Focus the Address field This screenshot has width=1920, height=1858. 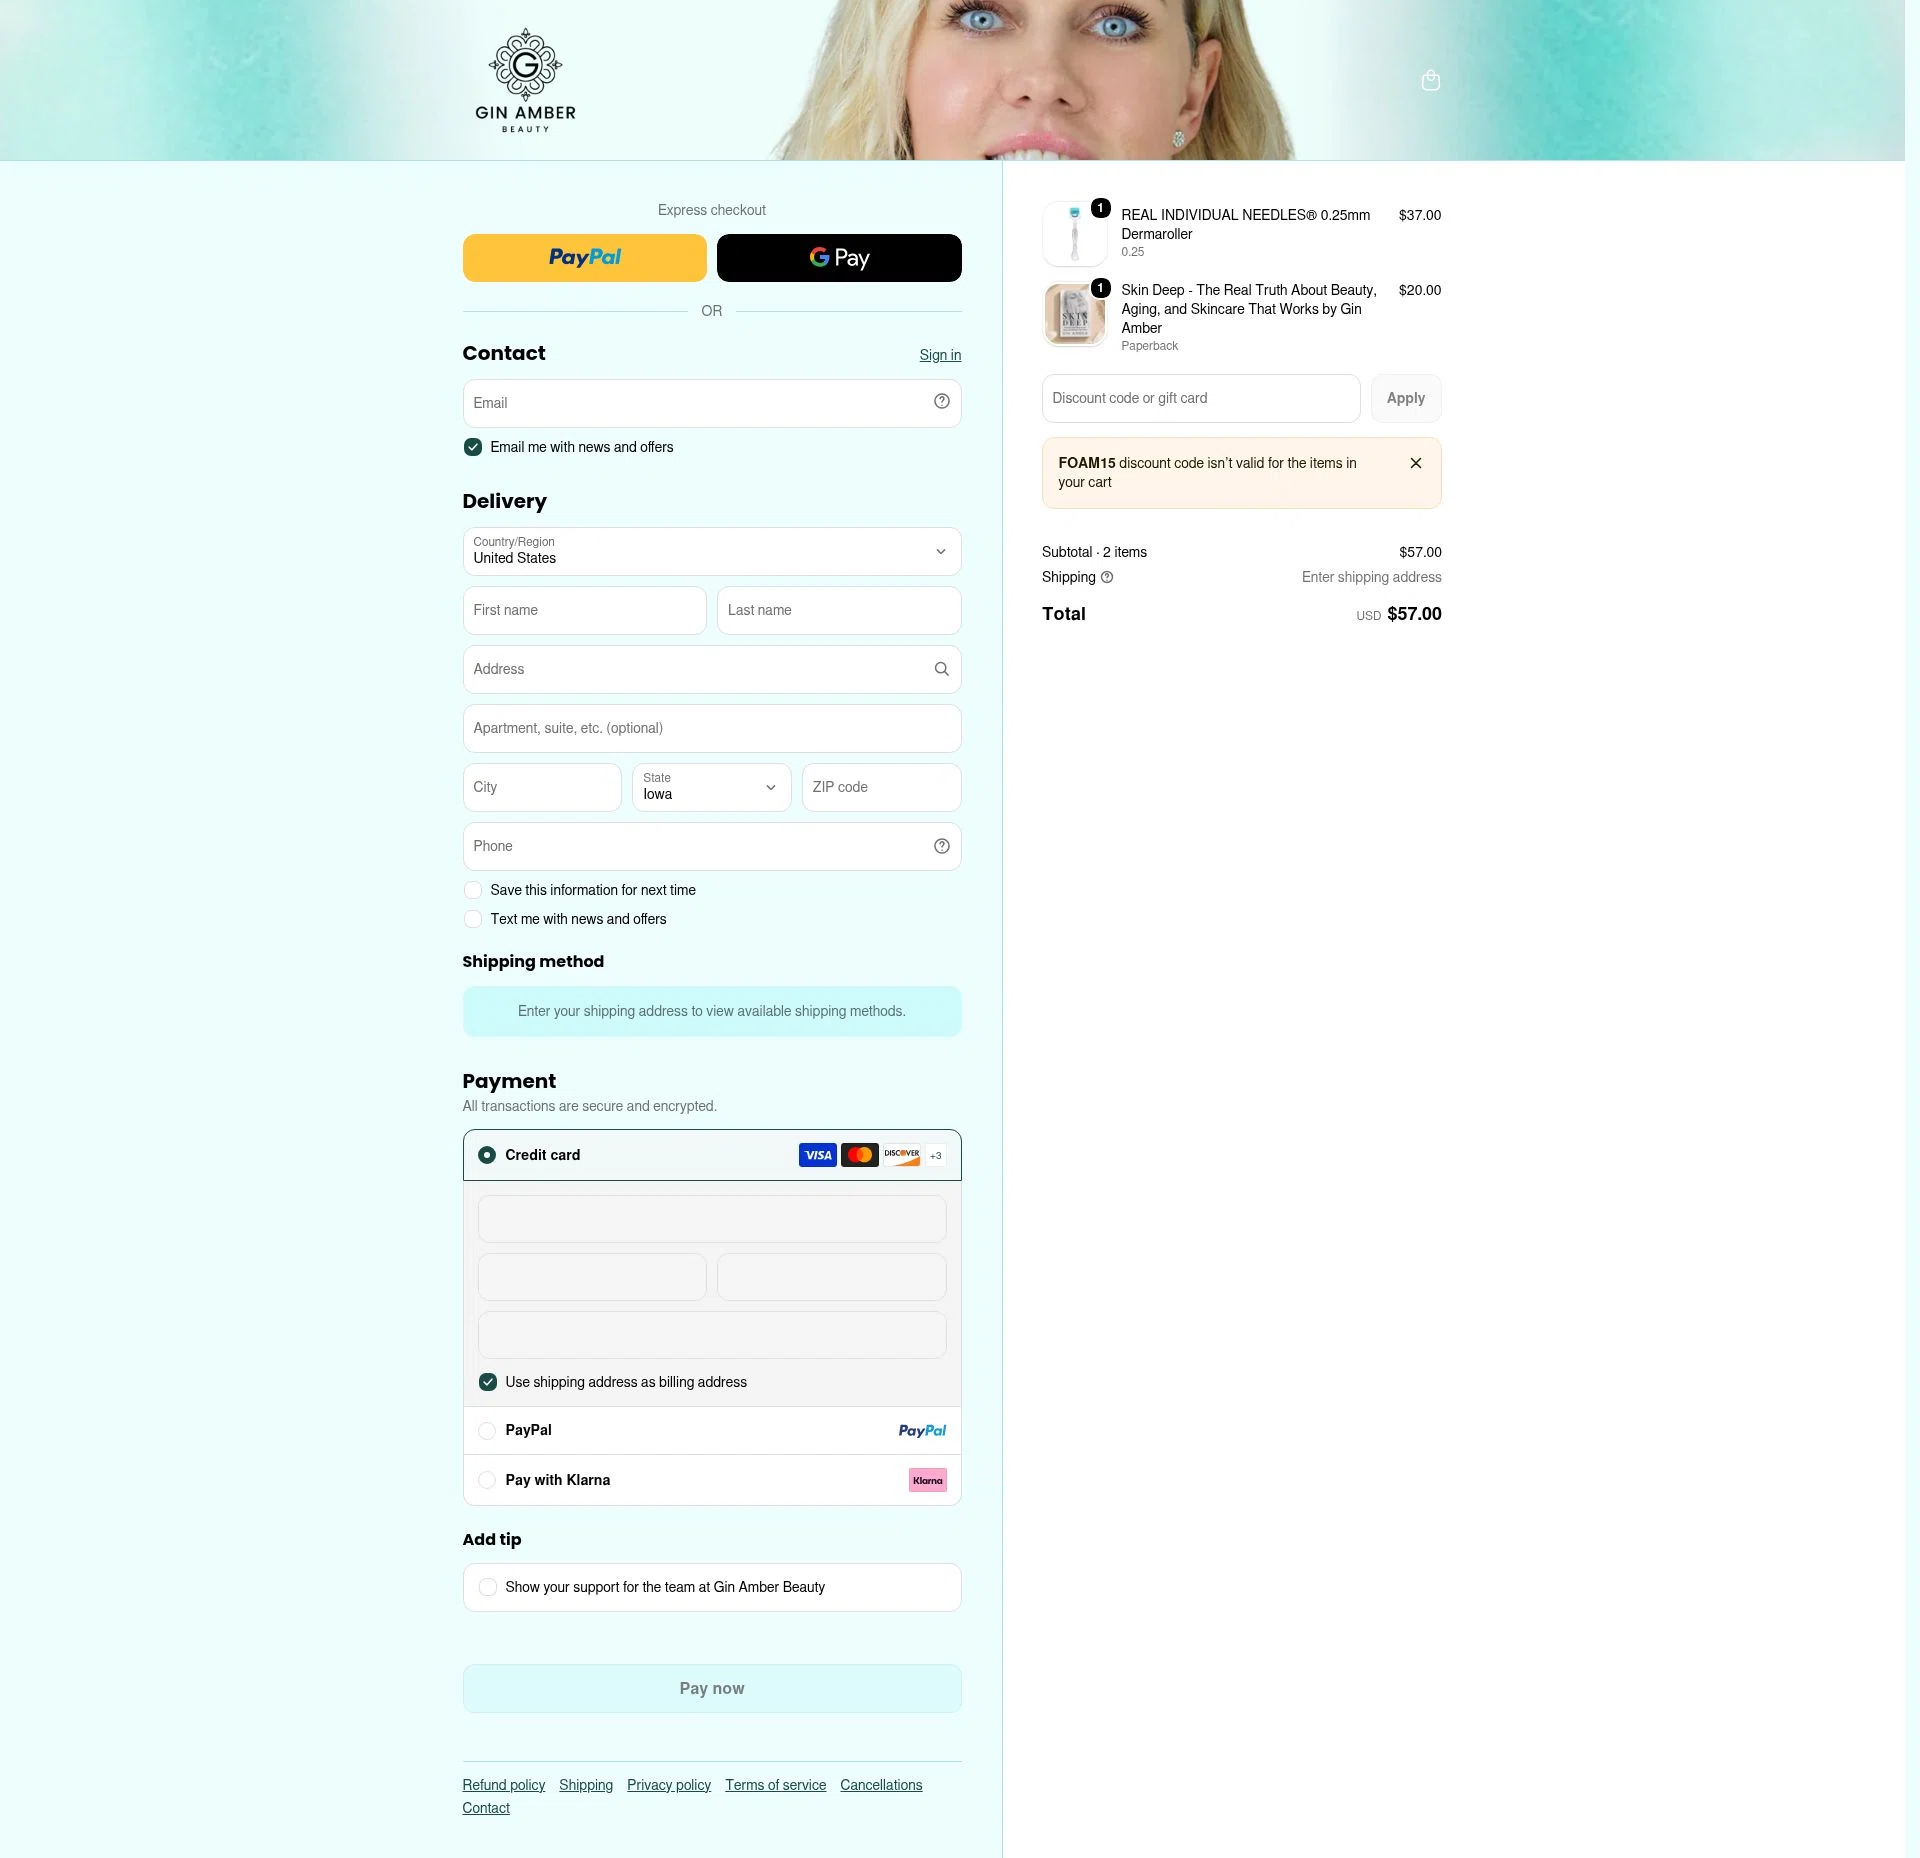(712, 670)
